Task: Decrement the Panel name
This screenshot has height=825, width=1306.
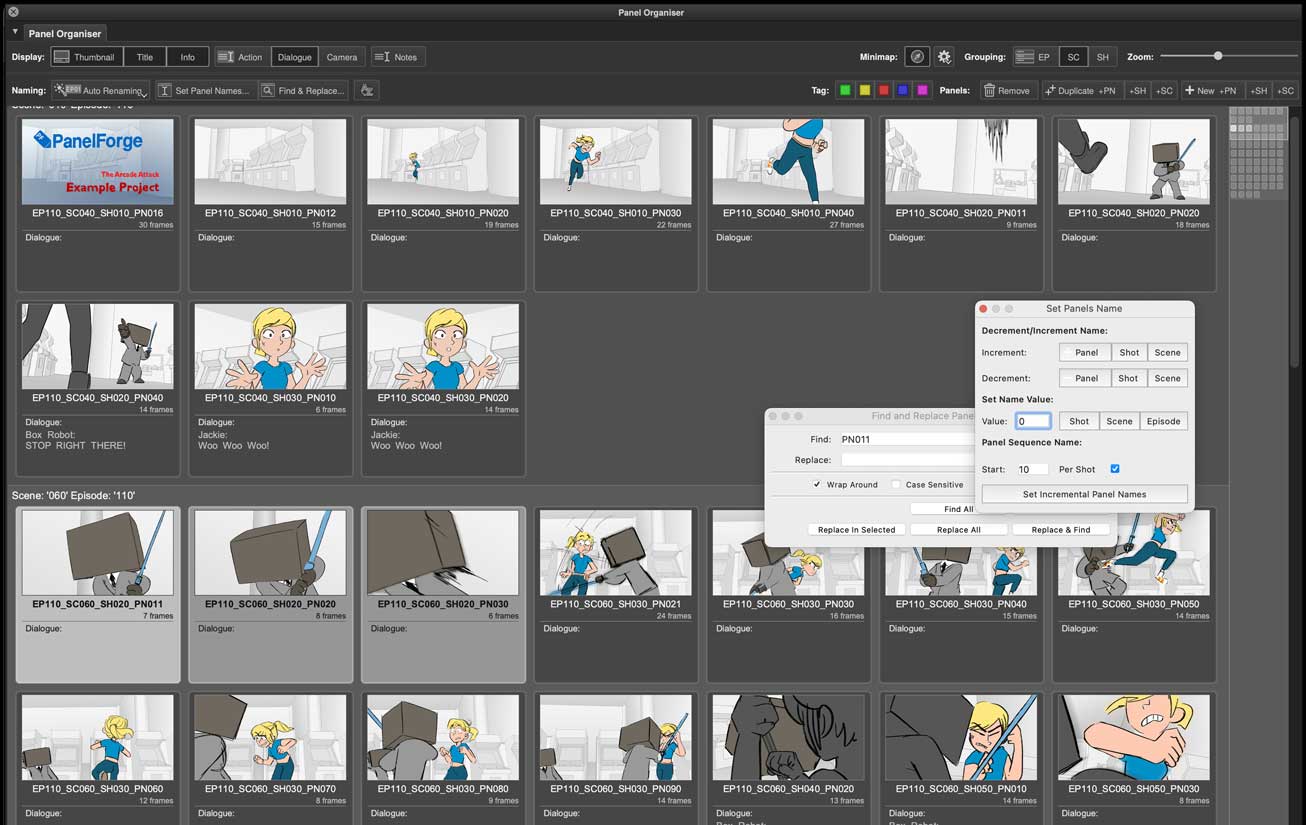Action: tap(1084, 378)
